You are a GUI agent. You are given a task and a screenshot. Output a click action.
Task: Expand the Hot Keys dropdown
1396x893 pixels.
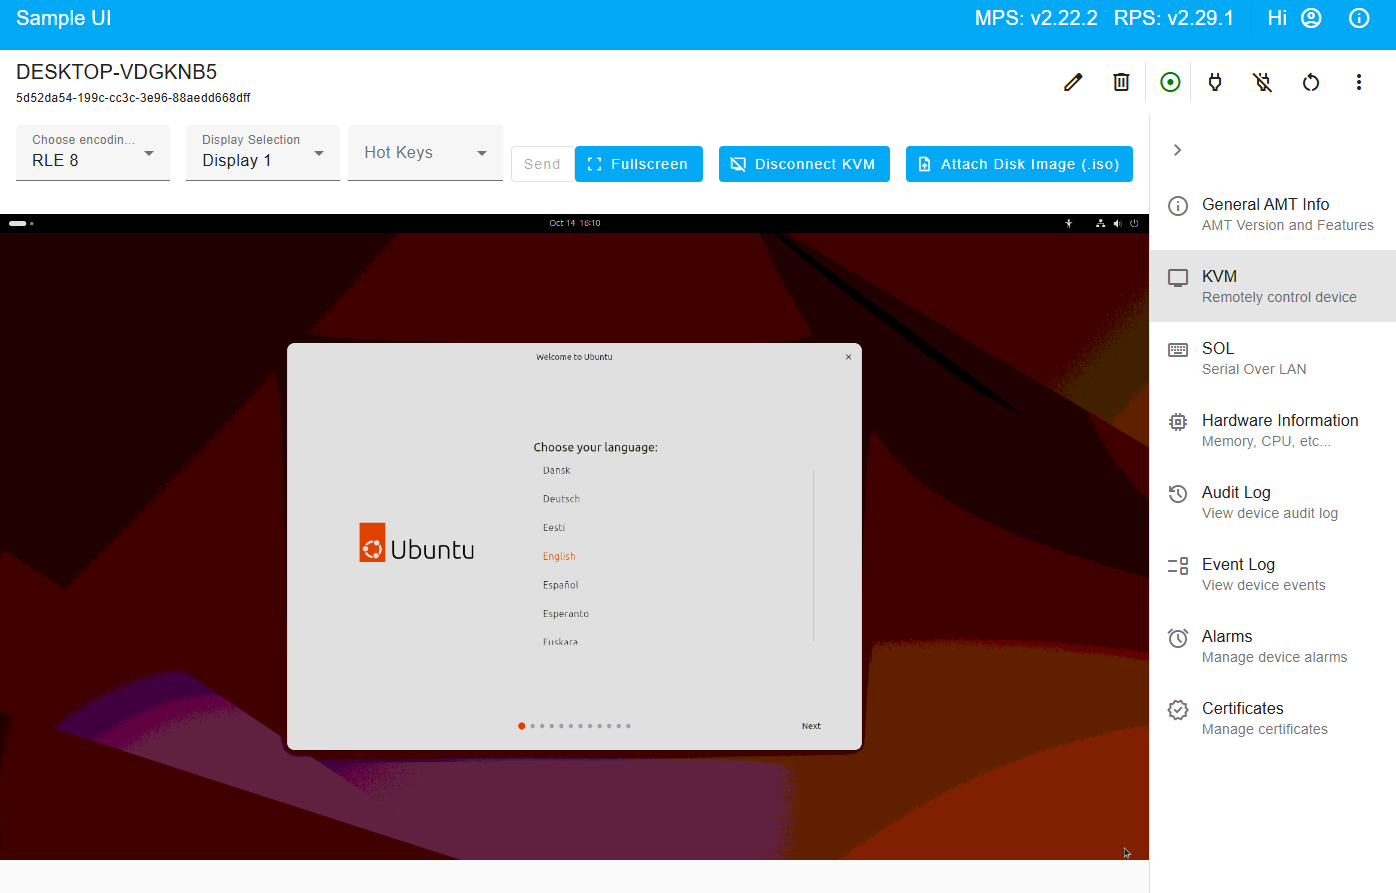coord(425,152)
